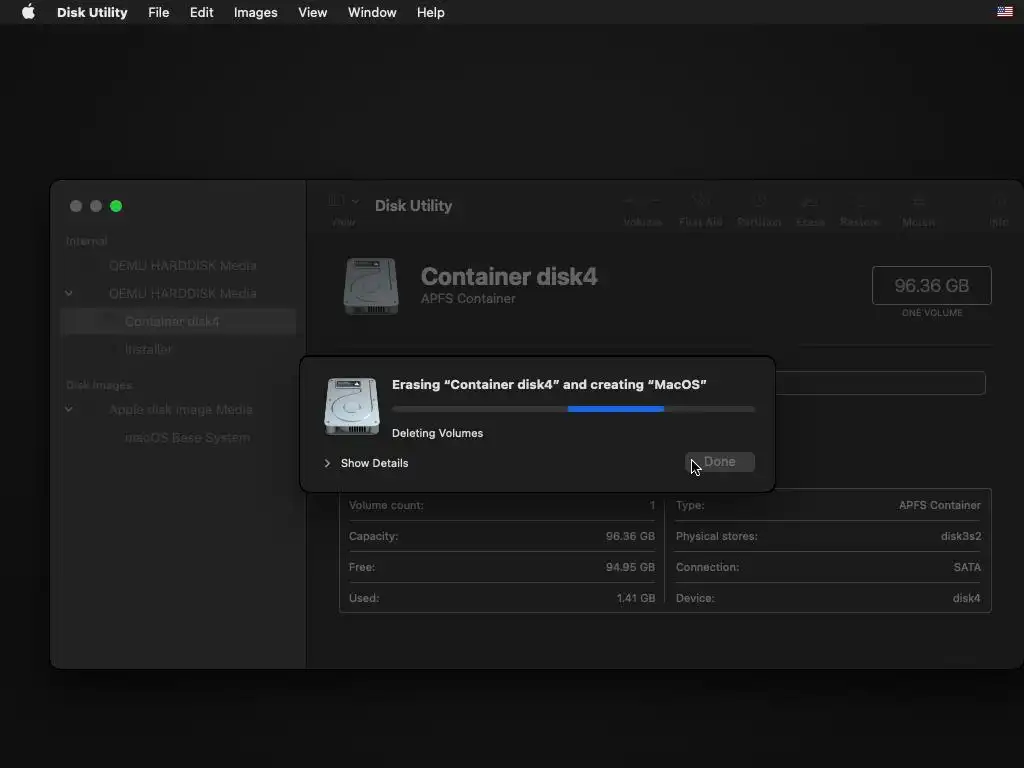Click the large Container disk4 drive icon

[371, 286]
